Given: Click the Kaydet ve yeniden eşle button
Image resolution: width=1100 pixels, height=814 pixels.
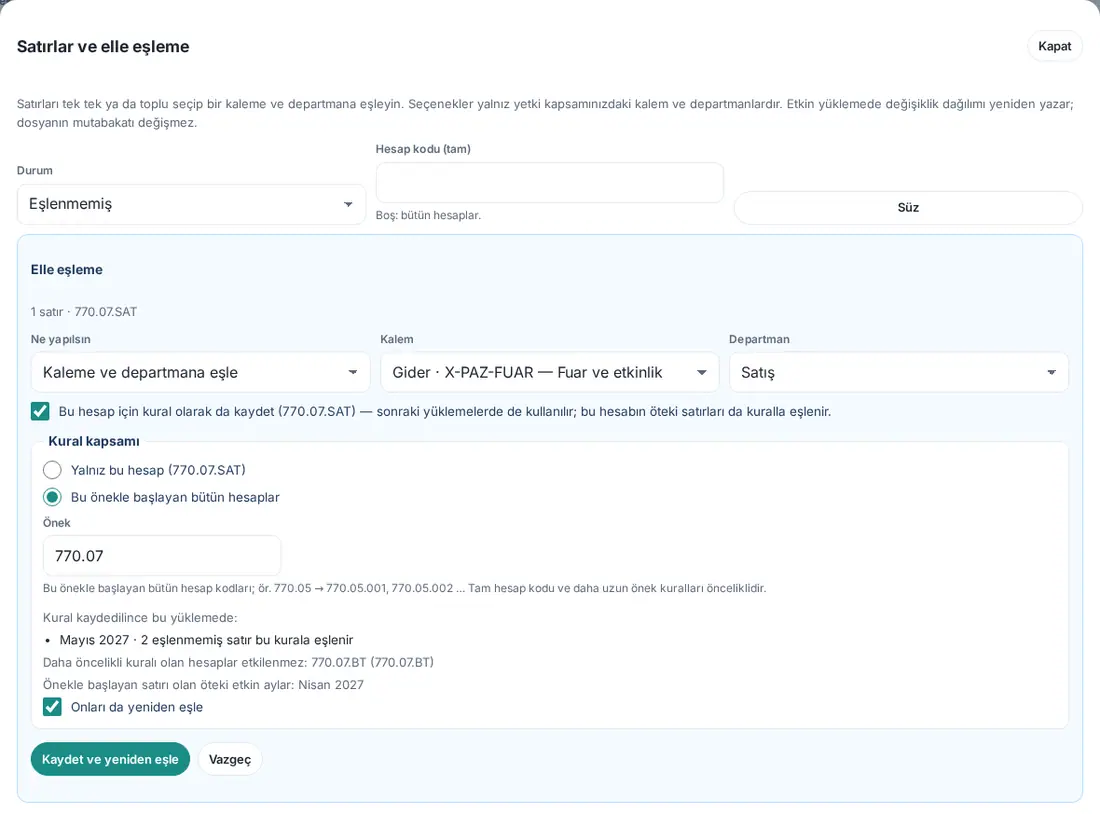Looking at the screenshot, I should click(110, 759).
